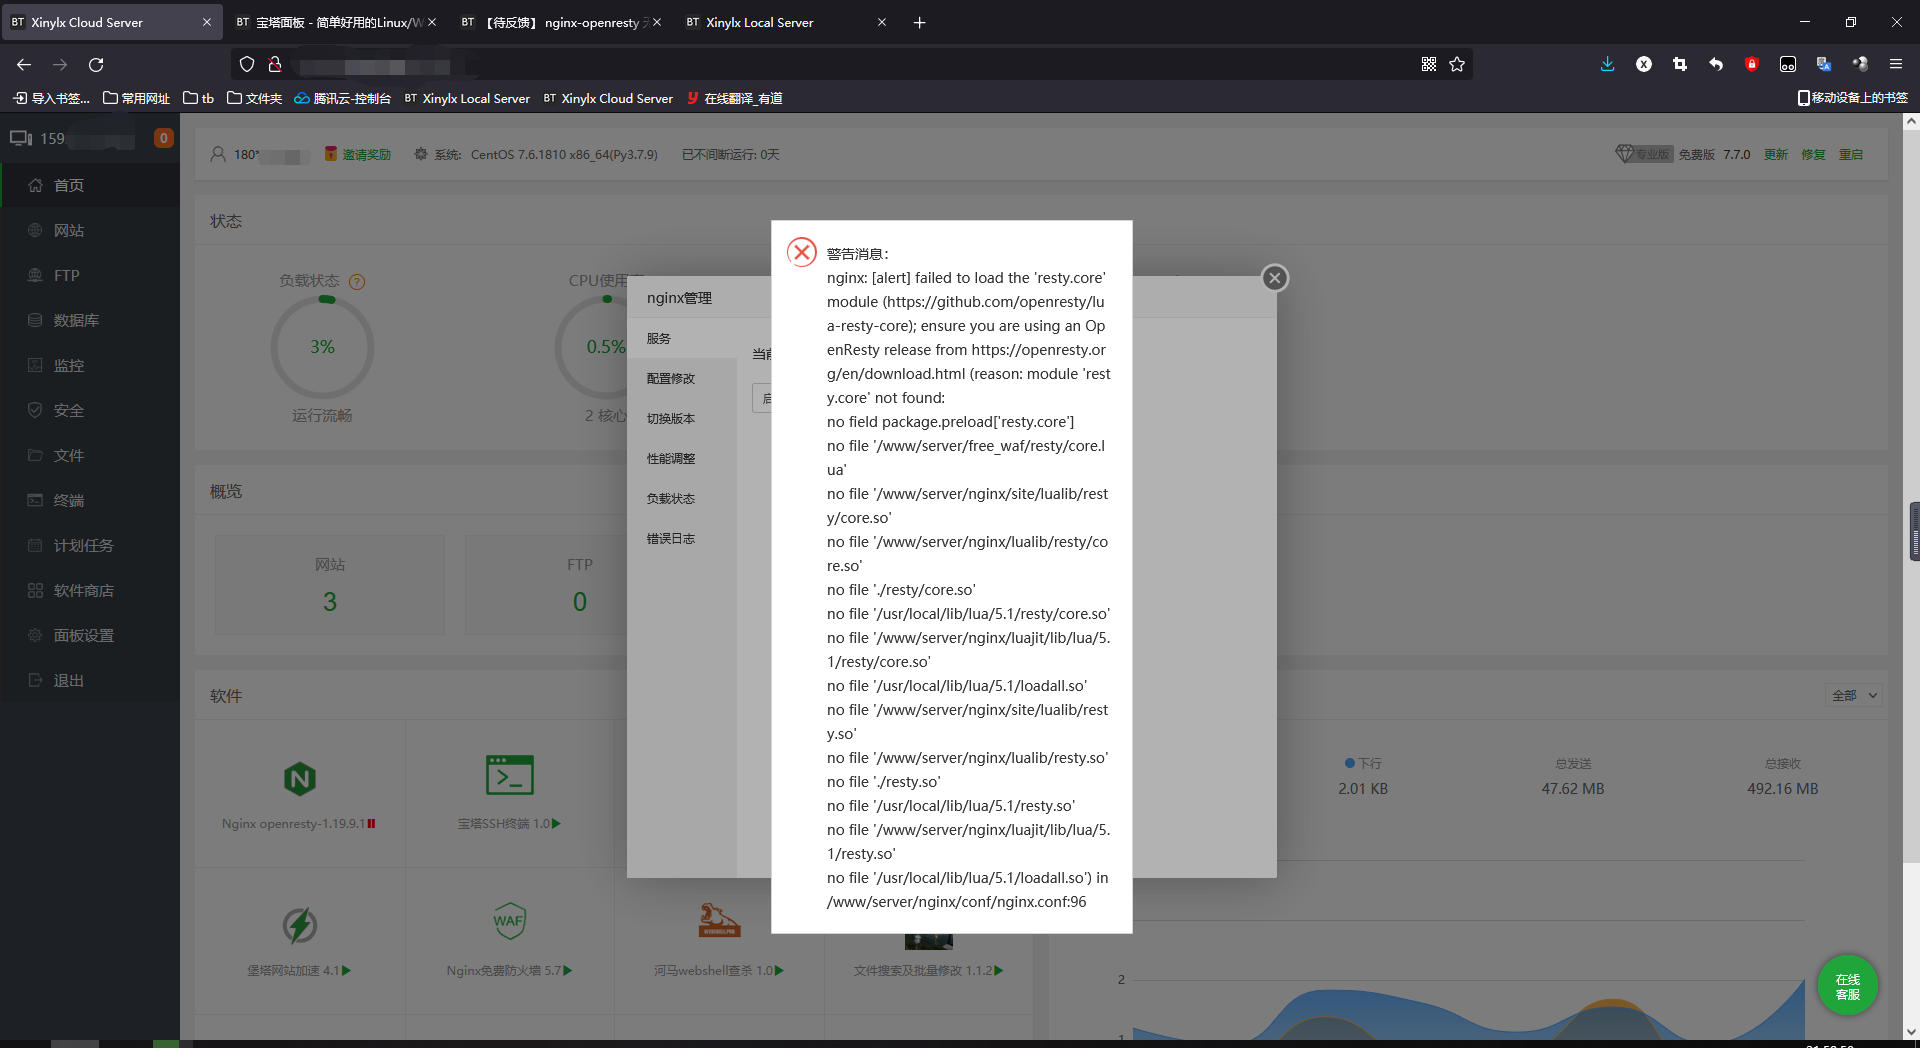Select 性能调整 tab in nginx管理

pos(682,459)
